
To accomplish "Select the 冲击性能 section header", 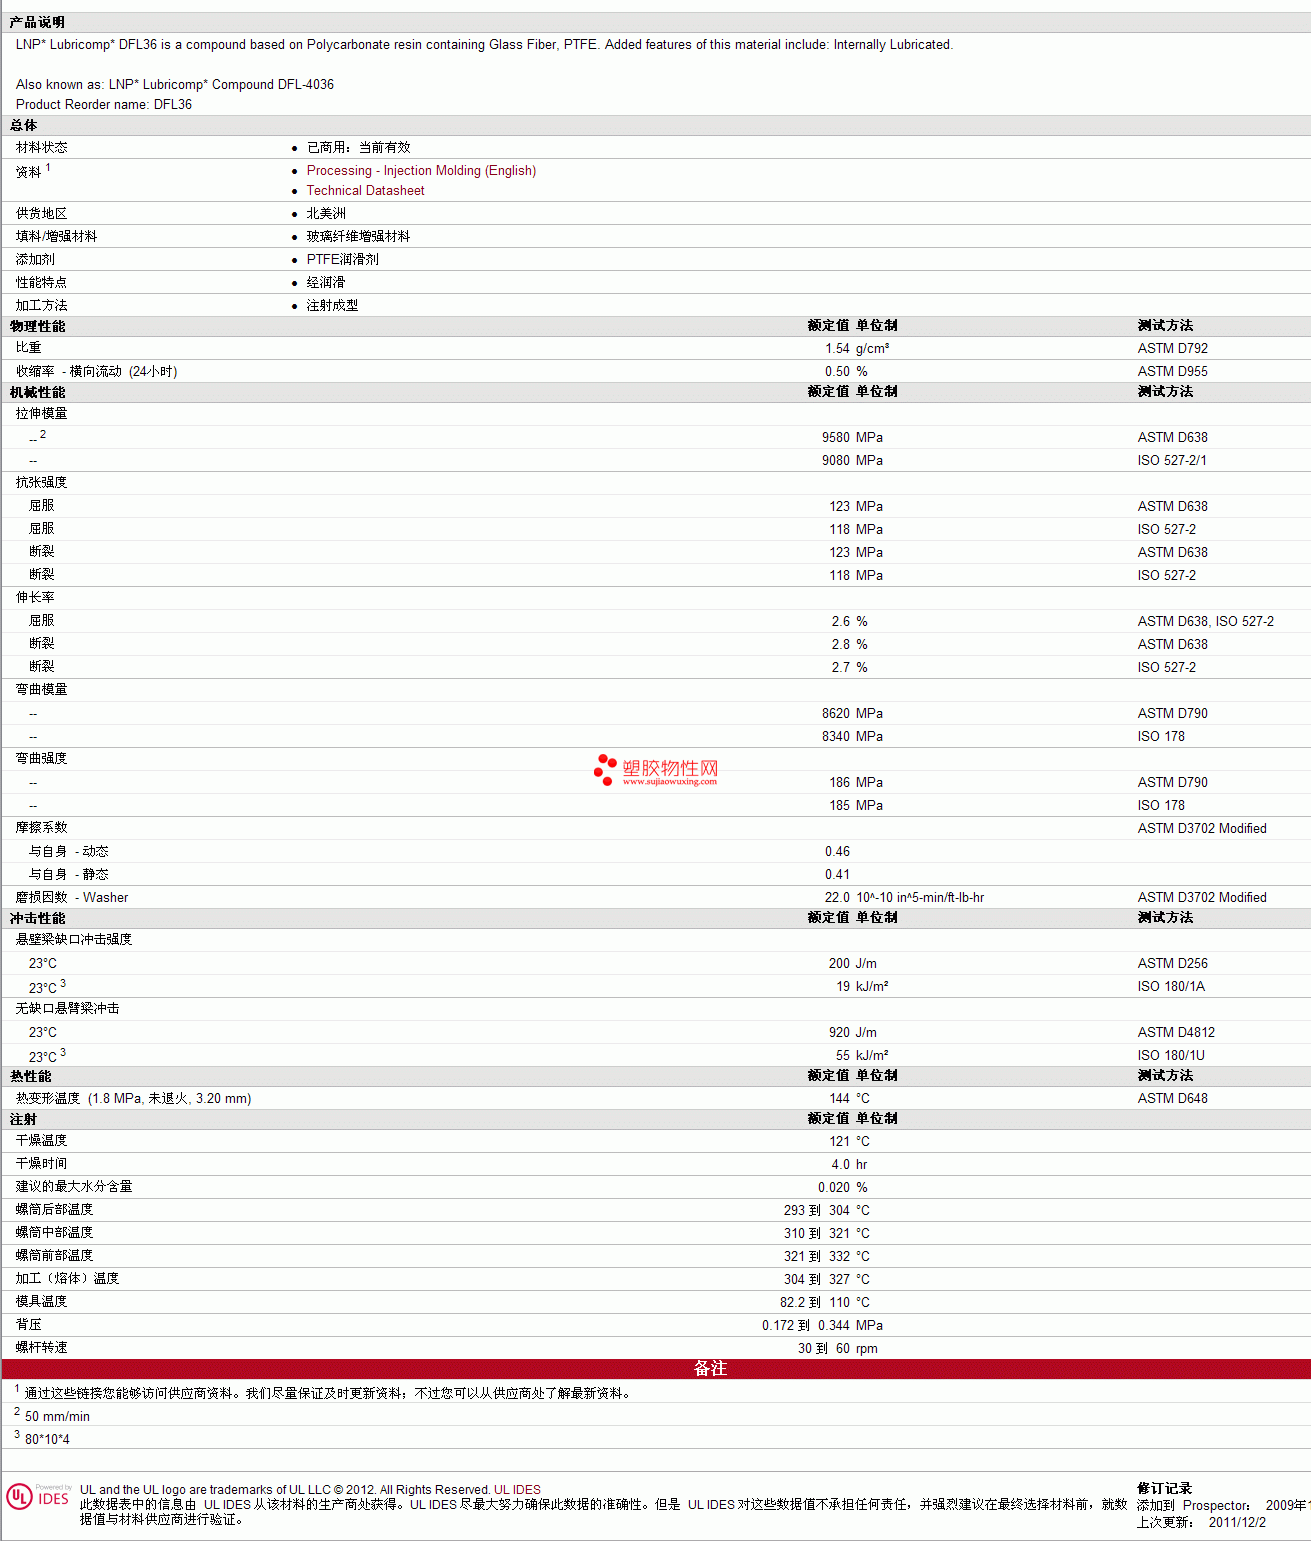I will [x=37, y=919].
